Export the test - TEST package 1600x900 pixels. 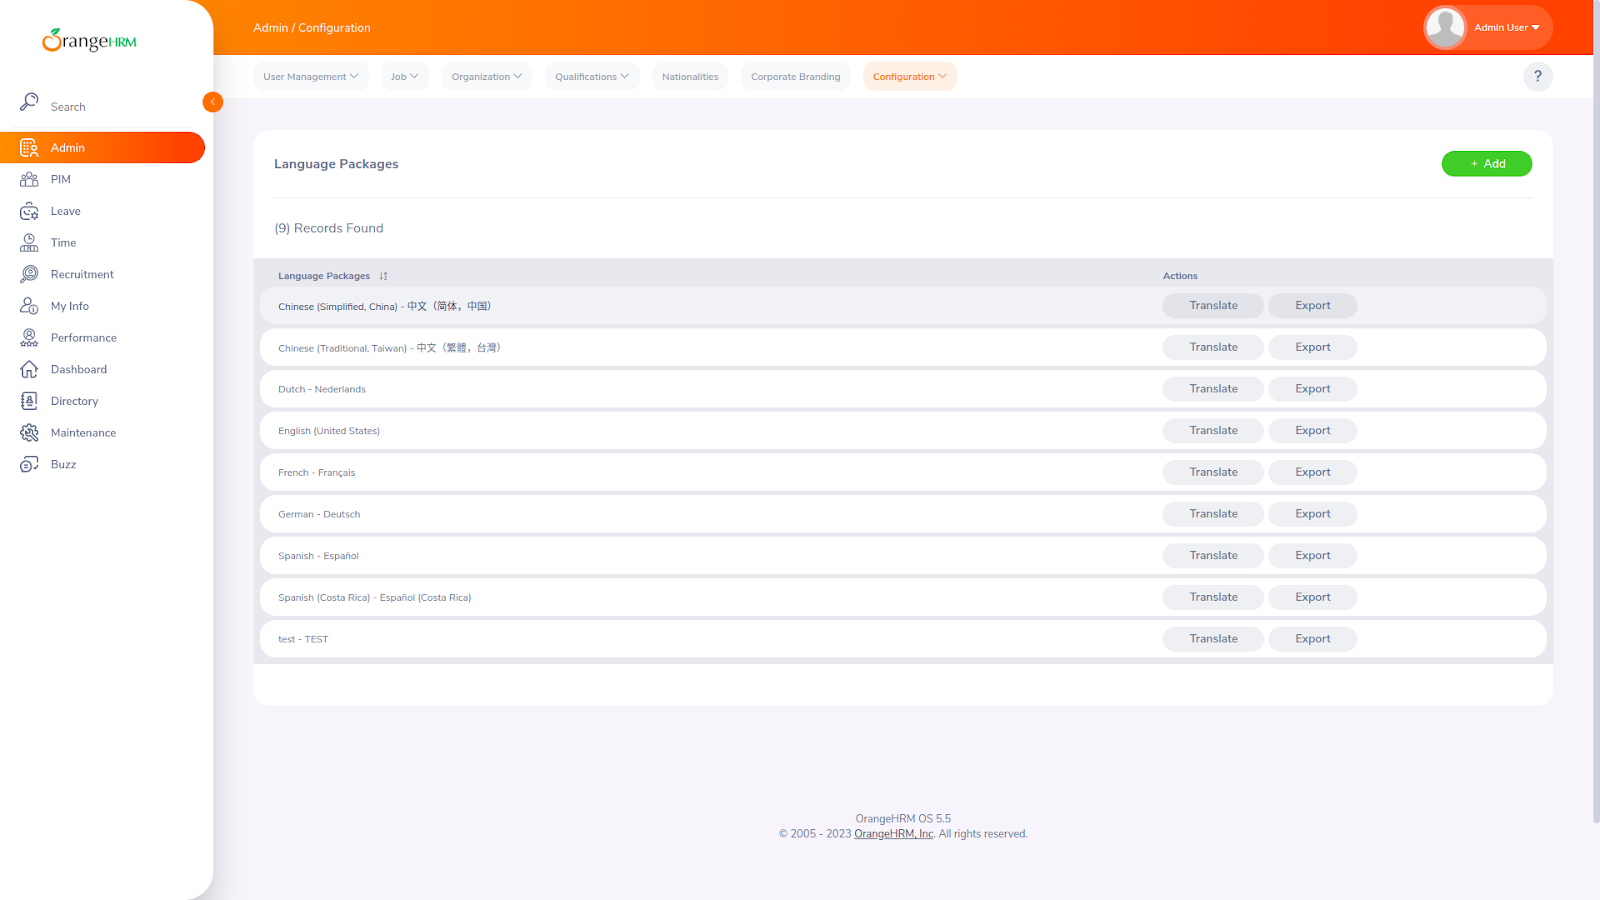[1312, 639]
